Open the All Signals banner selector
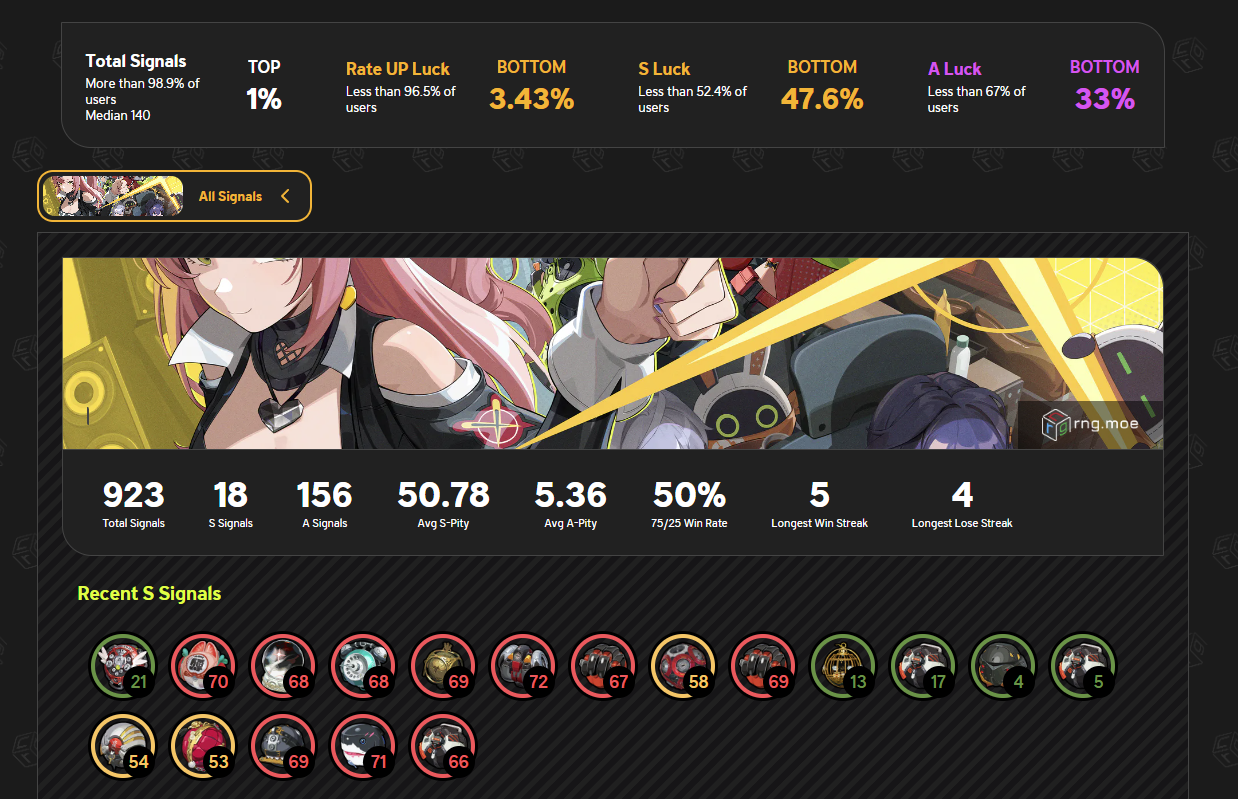Viewport: 1238px width, 799px height. pyautogui.click(x=174, y=196)
